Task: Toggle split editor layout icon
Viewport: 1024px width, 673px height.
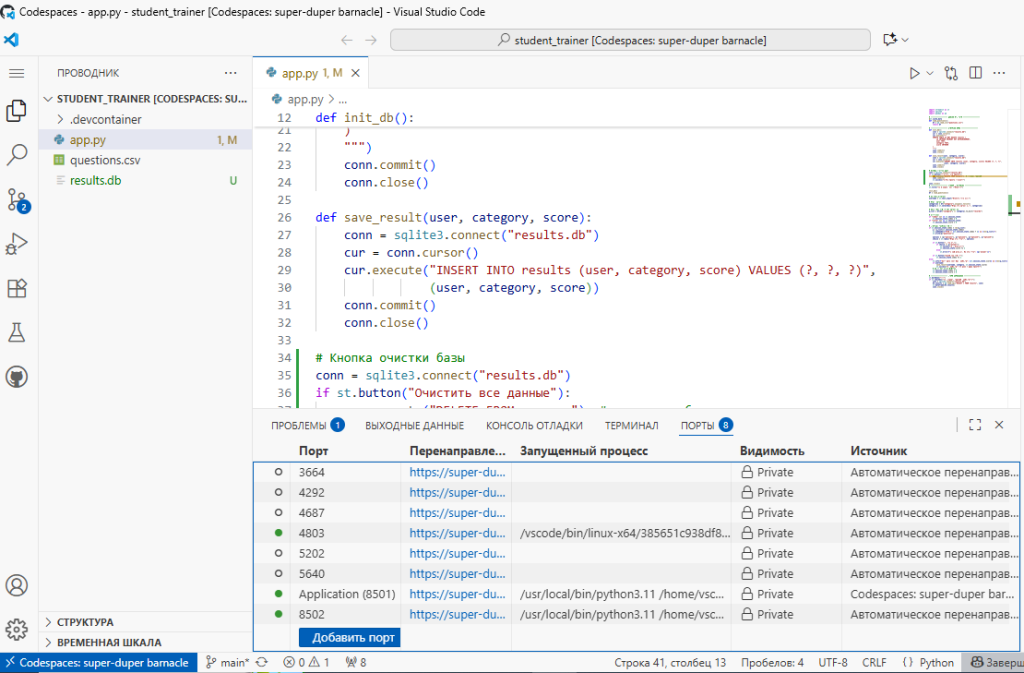Action: click(974, 73)
